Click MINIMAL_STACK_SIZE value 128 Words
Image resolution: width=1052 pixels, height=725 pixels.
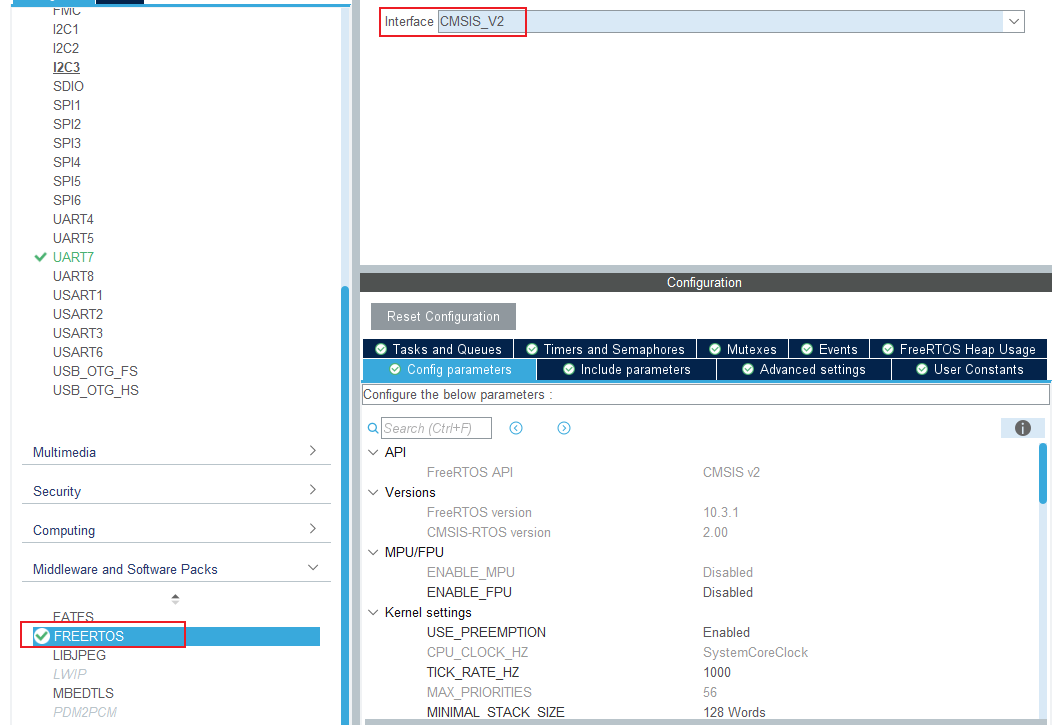[734, 712]
